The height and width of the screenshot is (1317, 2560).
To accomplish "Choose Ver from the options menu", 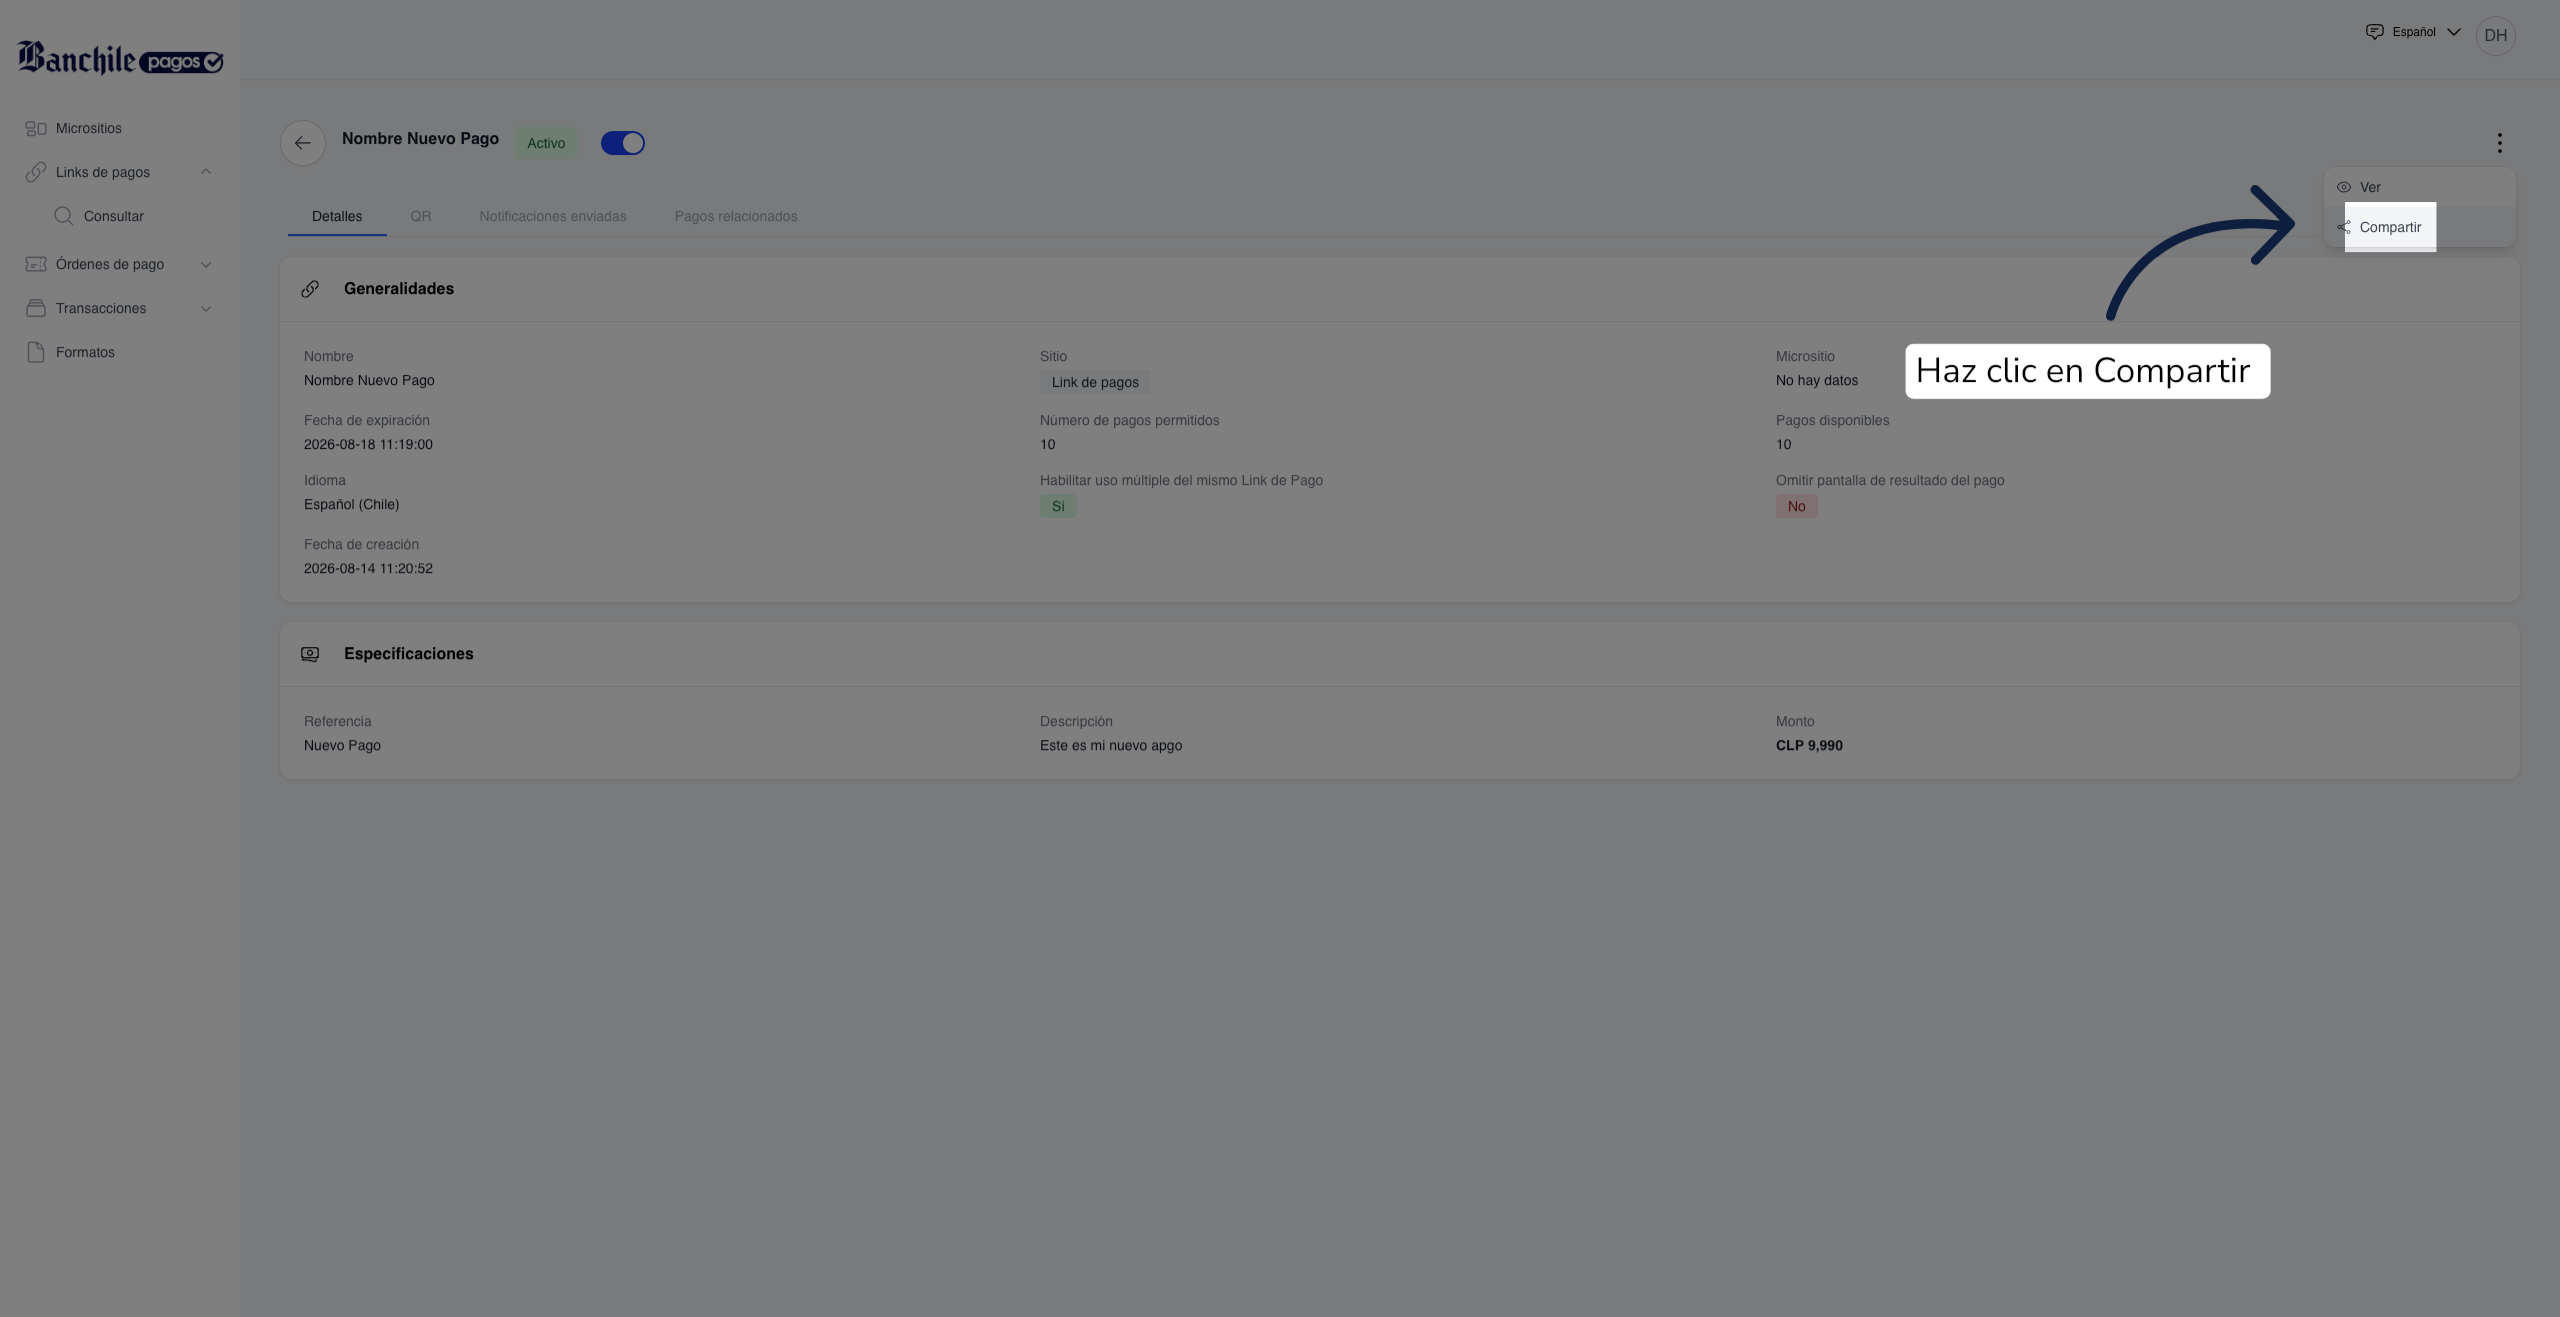I will click(x=2420, y=187).
